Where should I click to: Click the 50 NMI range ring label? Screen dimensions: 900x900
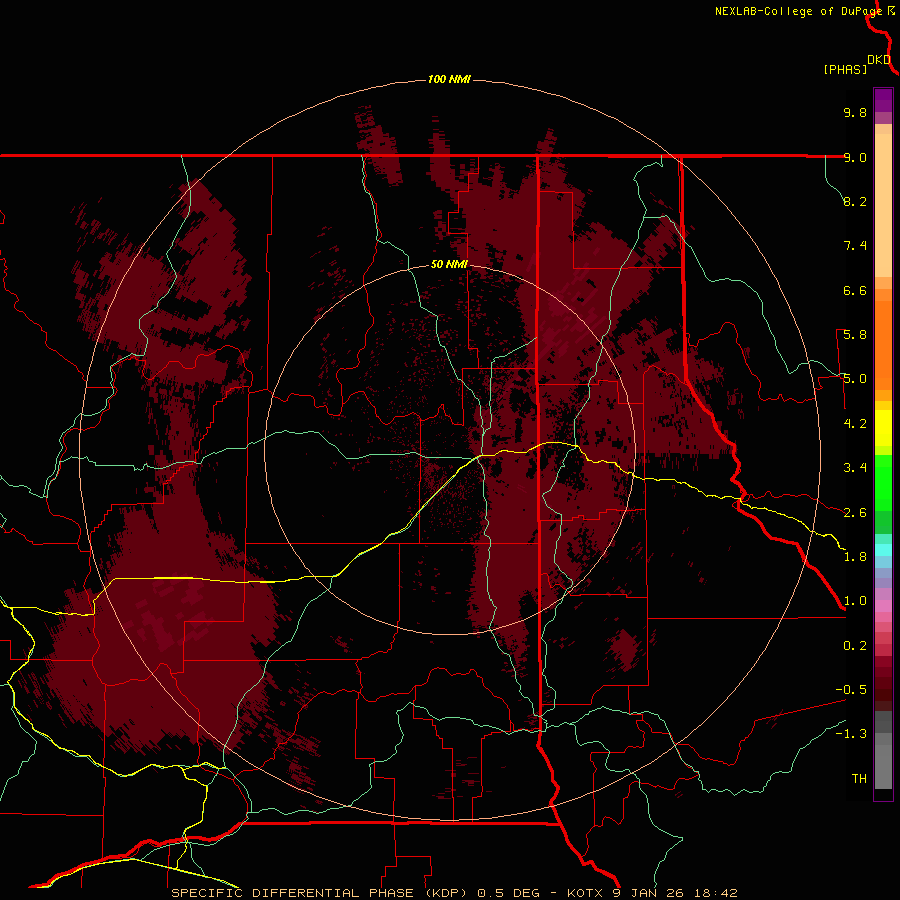click(449, 264)
